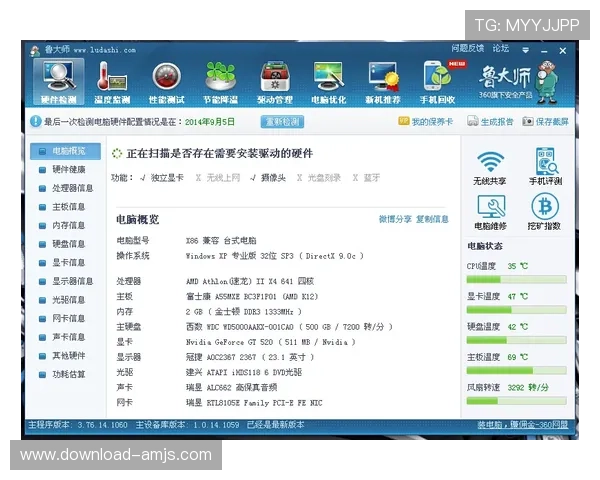Viewport: 600px width, 480px height.
Task: Select 硬盘信息 sidebar item
Action: coord(65,244)
